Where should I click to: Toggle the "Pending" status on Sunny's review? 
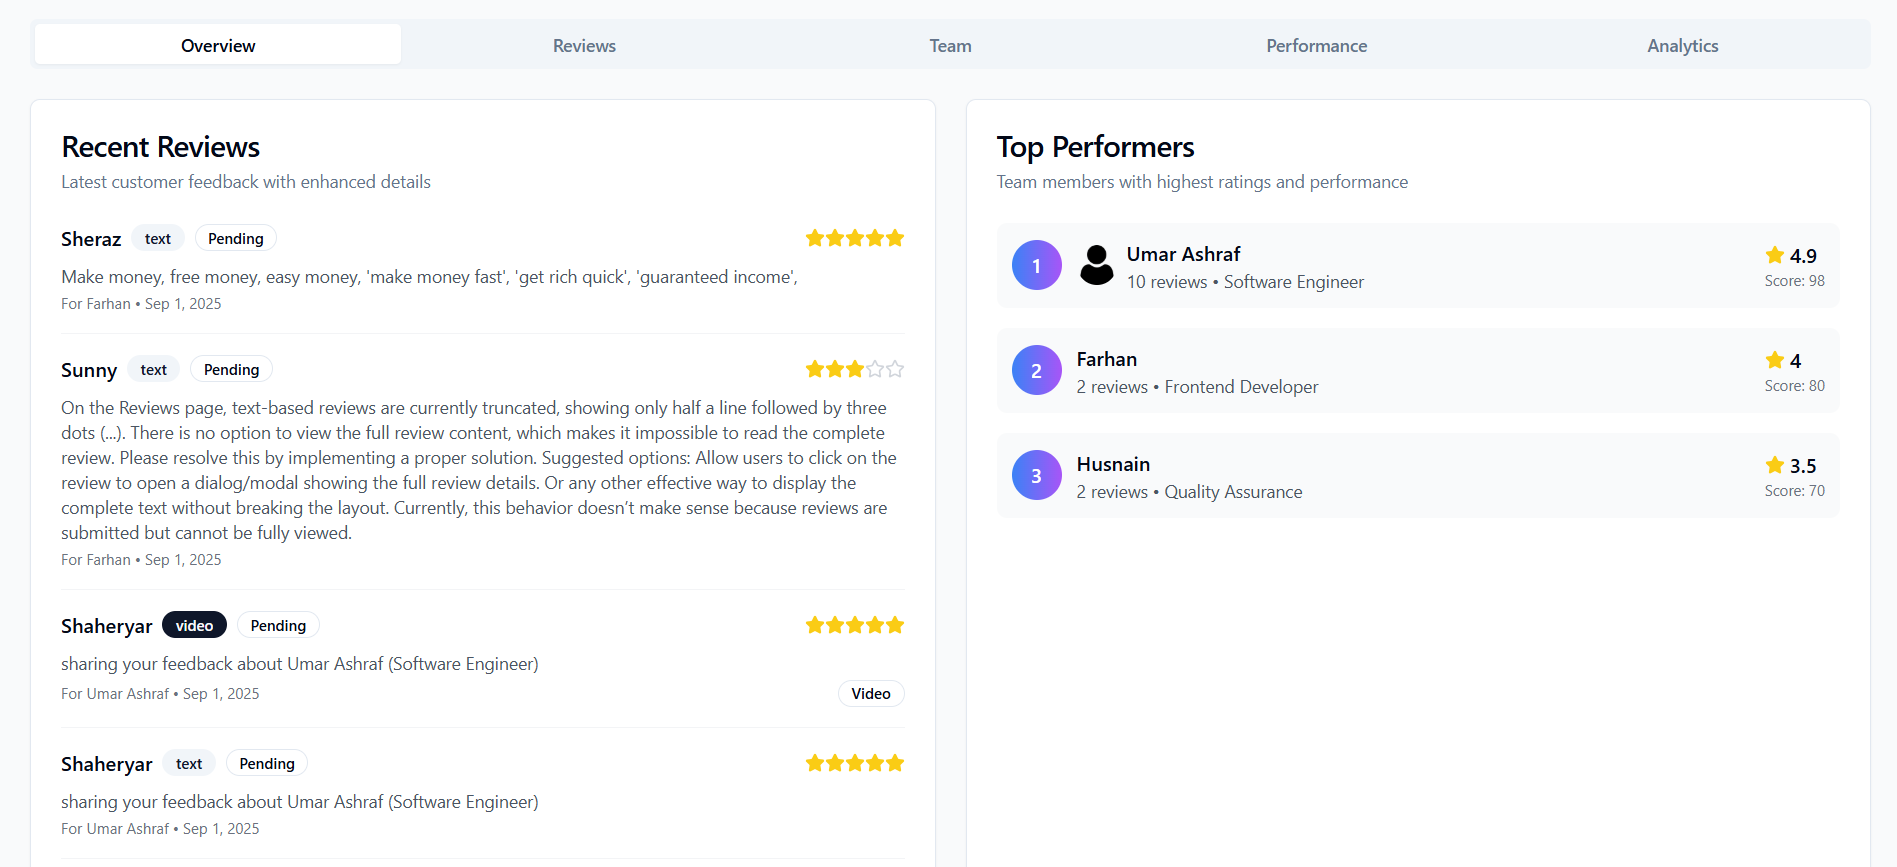coord(231,369)
